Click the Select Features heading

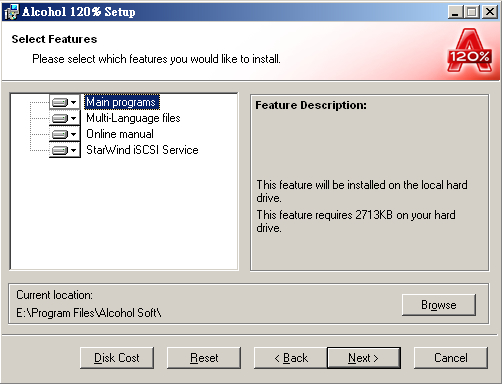[x=54, y=39]
